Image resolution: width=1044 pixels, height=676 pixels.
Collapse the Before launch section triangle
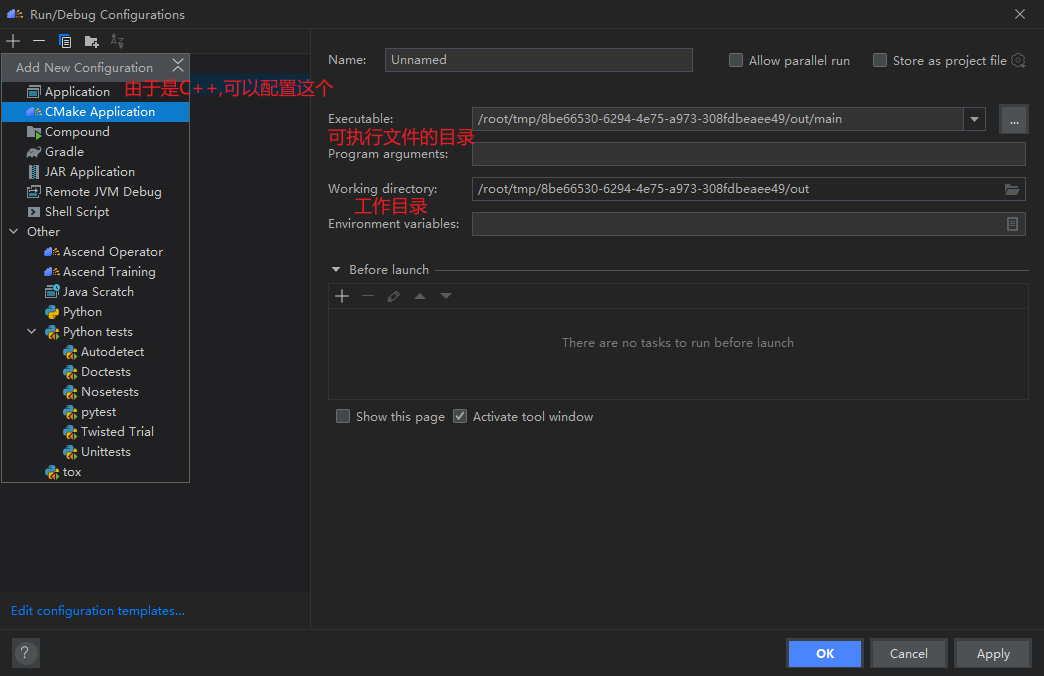[336, 270]
